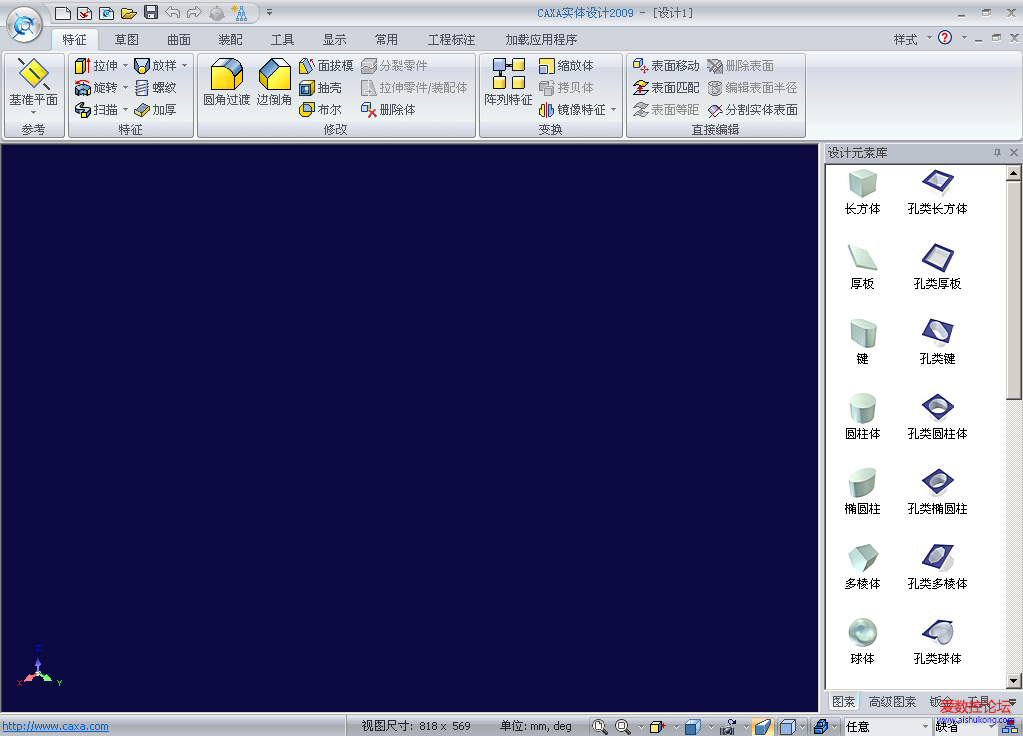1023x736 pixels.
Task: Click the down arrow of the library scrollbar
Action: [x=1014, y=681]
